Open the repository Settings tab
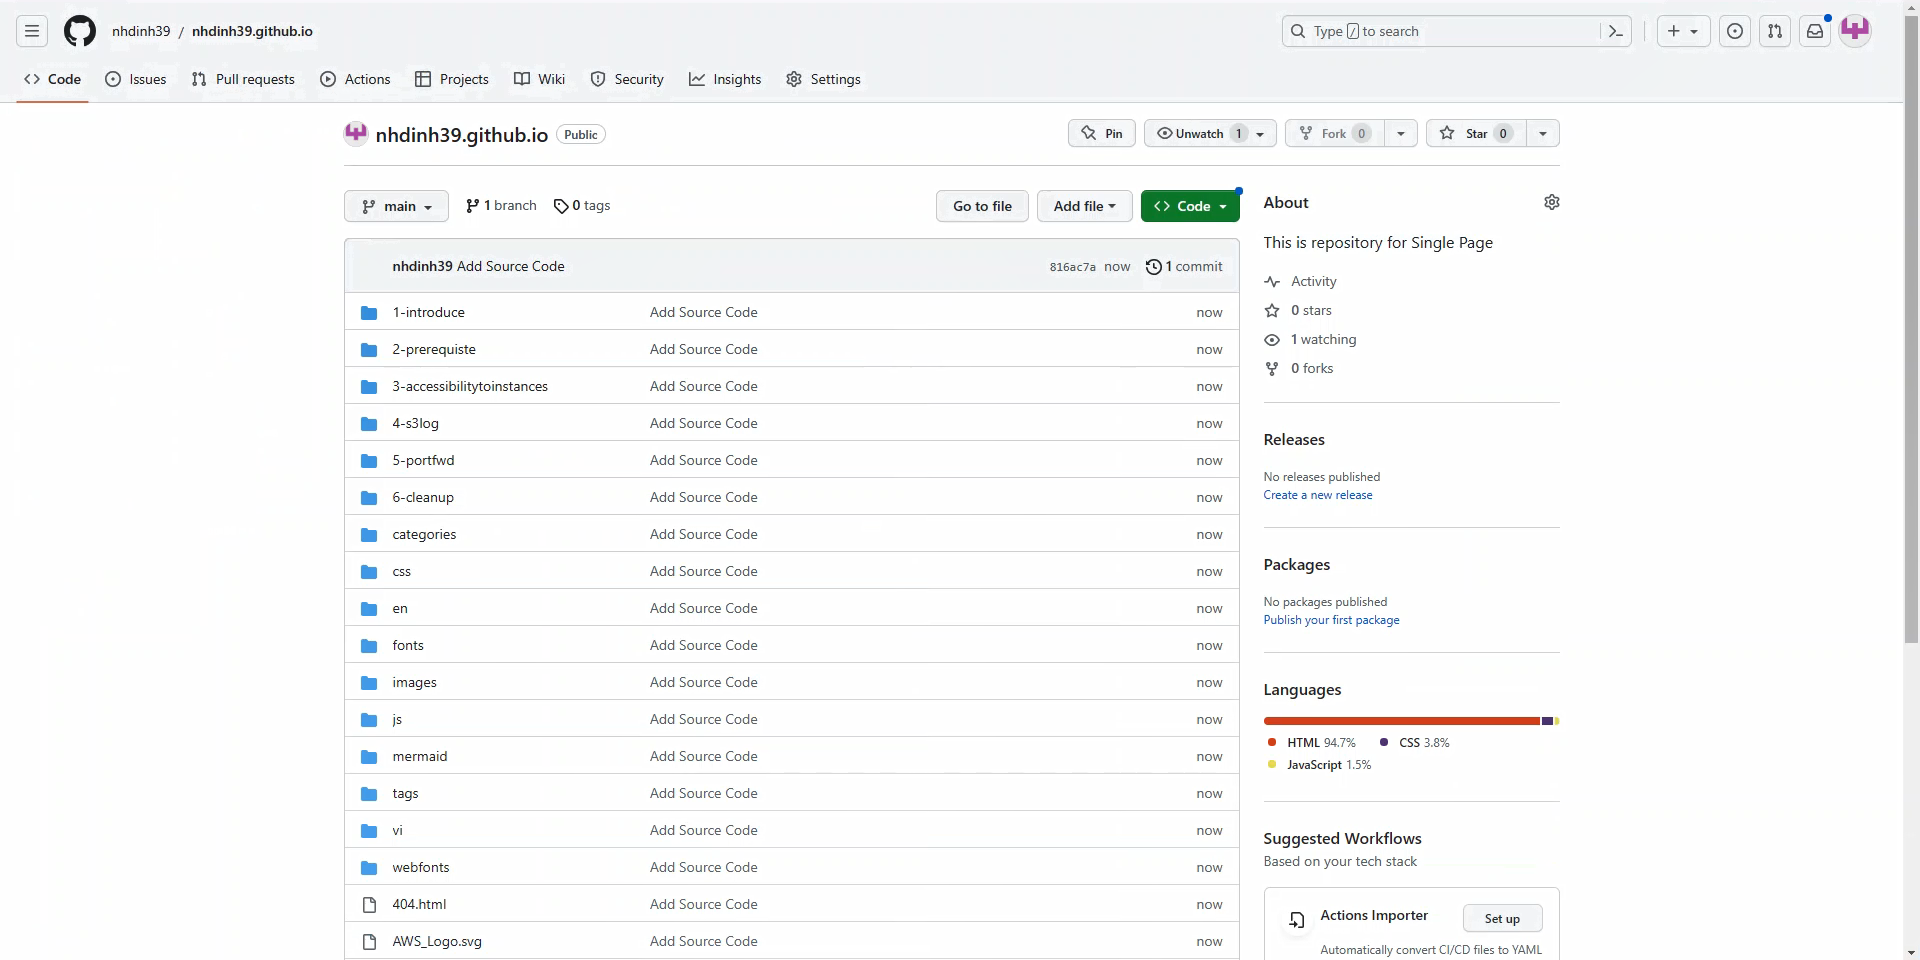 point(823,79)
